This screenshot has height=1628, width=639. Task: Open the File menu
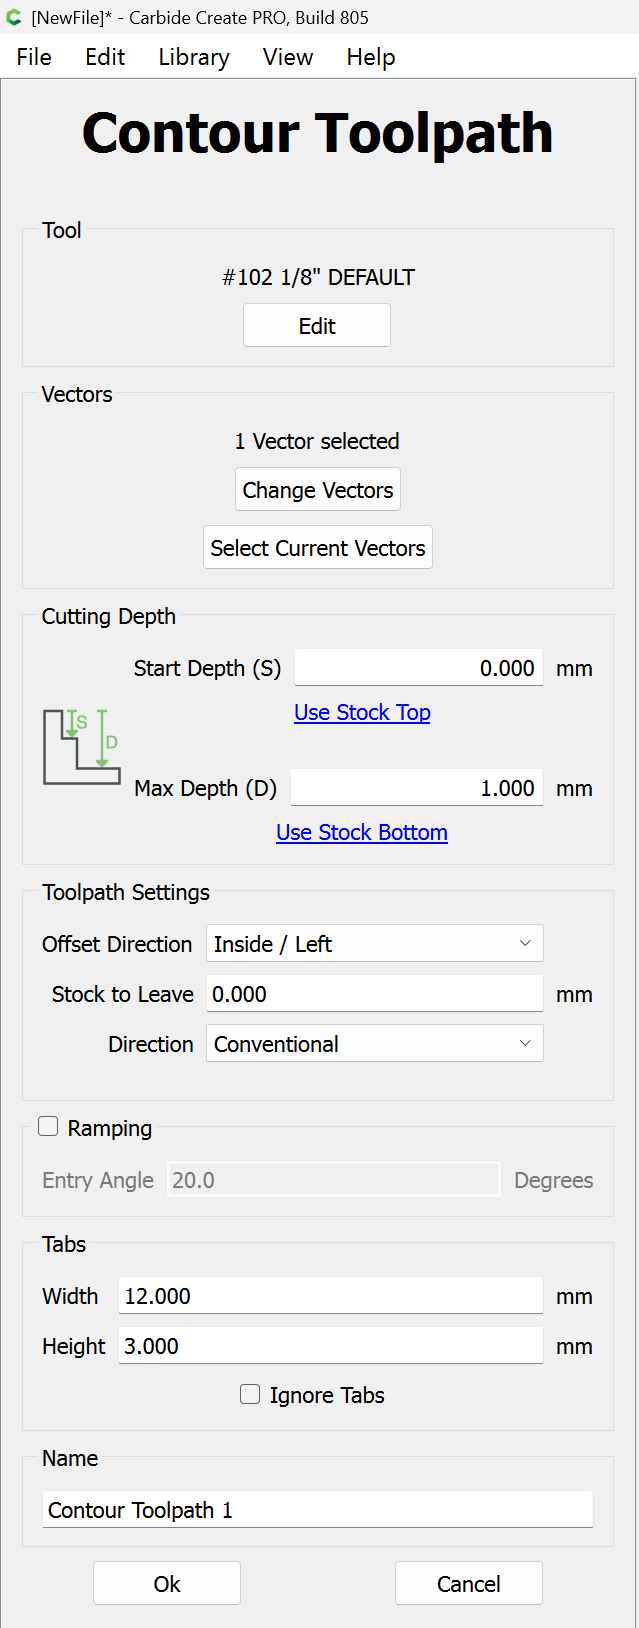(34, 57)
